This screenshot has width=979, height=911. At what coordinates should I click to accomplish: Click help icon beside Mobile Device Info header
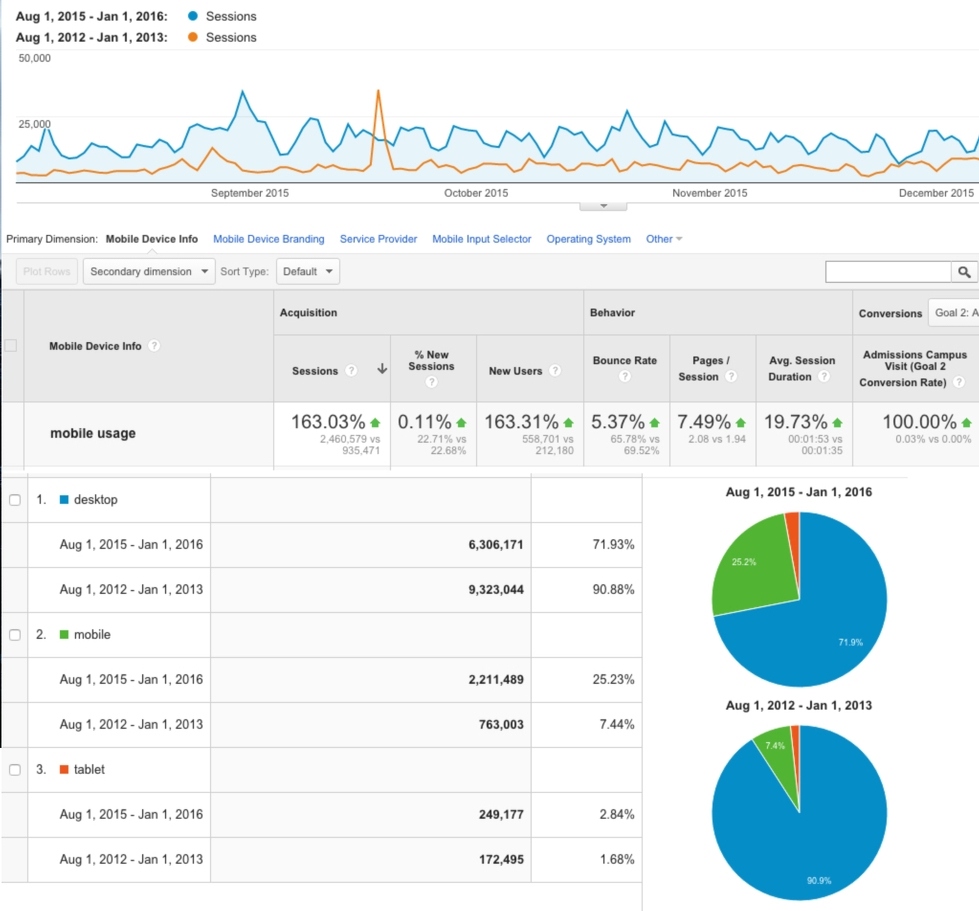(155, 346)
